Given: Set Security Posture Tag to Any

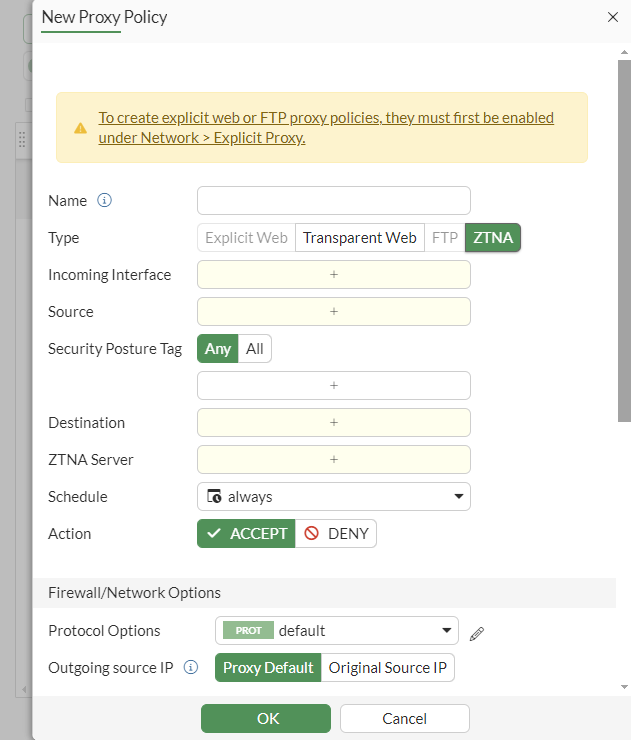Looking at the screenshot, I should pyautogui.click(x=218, y=349).
